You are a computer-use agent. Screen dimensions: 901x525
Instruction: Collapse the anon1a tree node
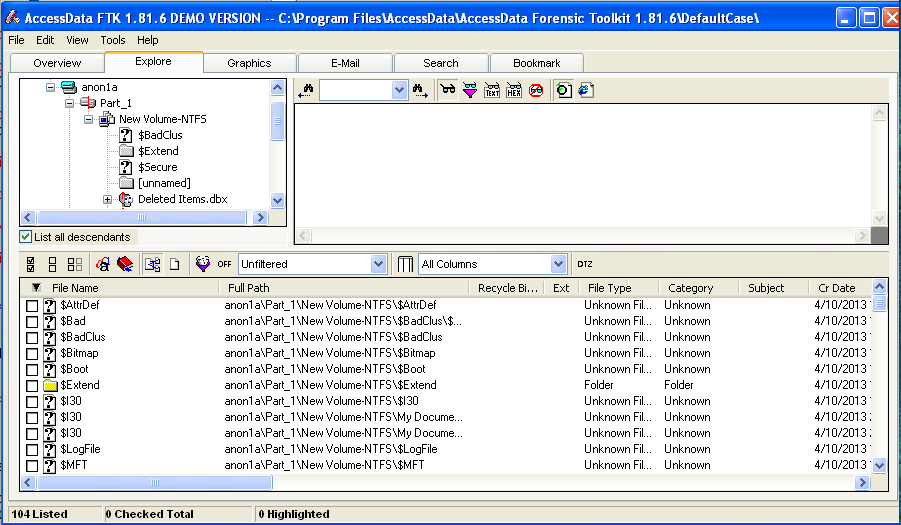click(x=51, y=87)
